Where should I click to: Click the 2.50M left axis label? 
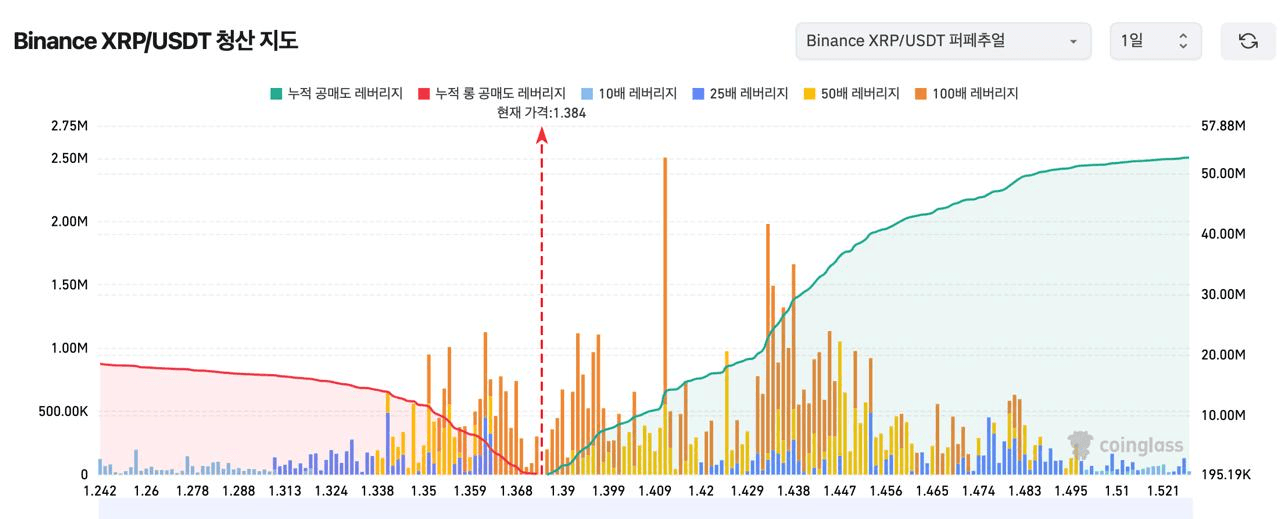[x=69, y=159]
